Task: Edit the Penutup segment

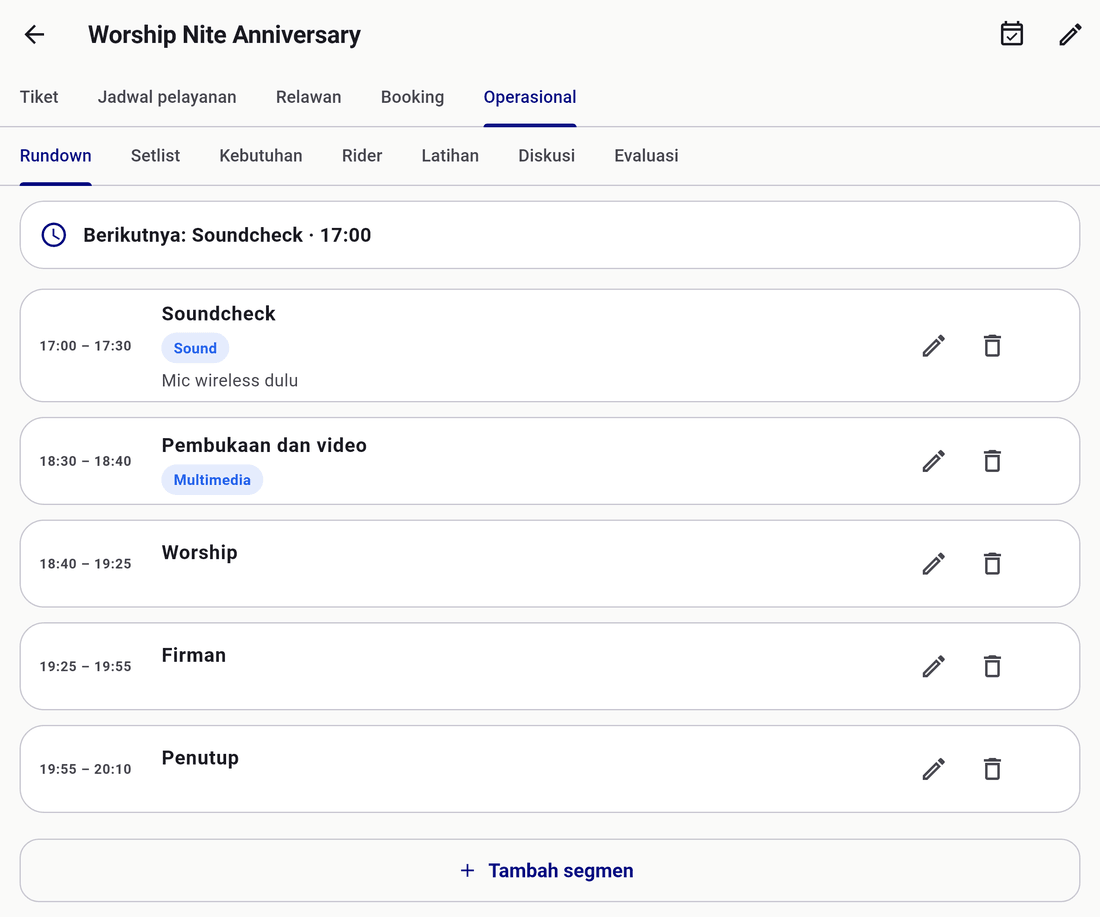Action: (934, 770)
